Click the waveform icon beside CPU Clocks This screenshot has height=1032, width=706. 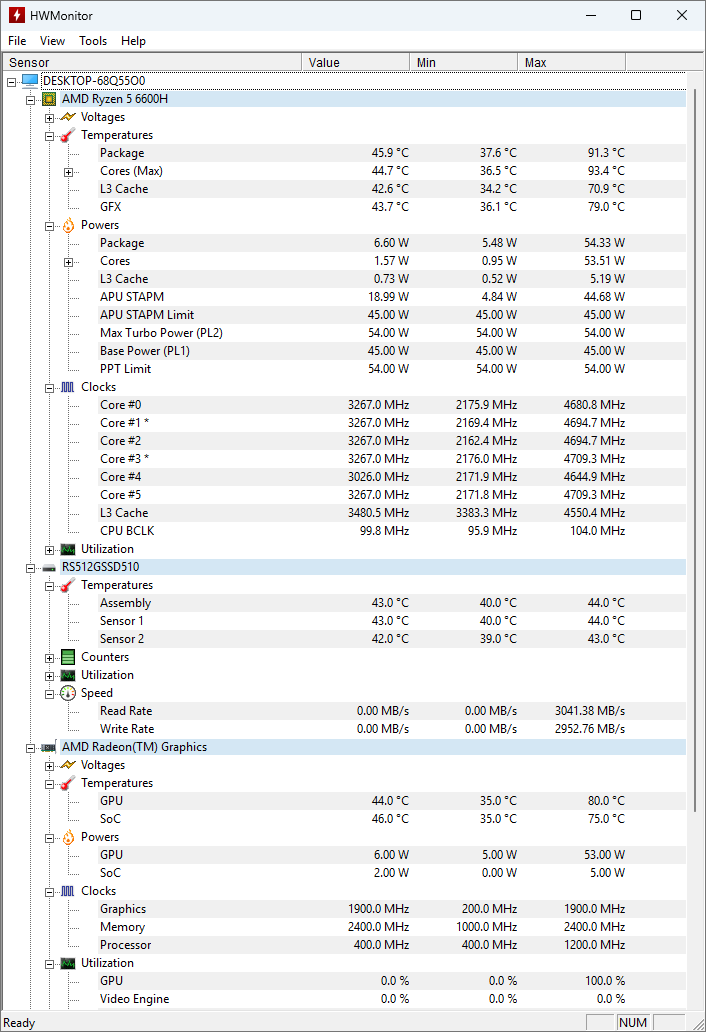(68, 387)
